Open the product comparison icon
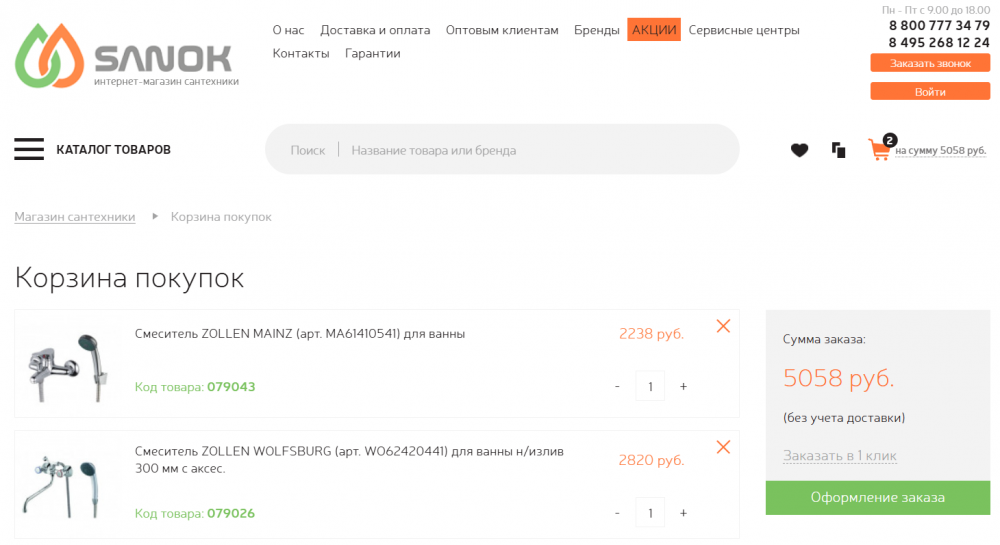 838,150
